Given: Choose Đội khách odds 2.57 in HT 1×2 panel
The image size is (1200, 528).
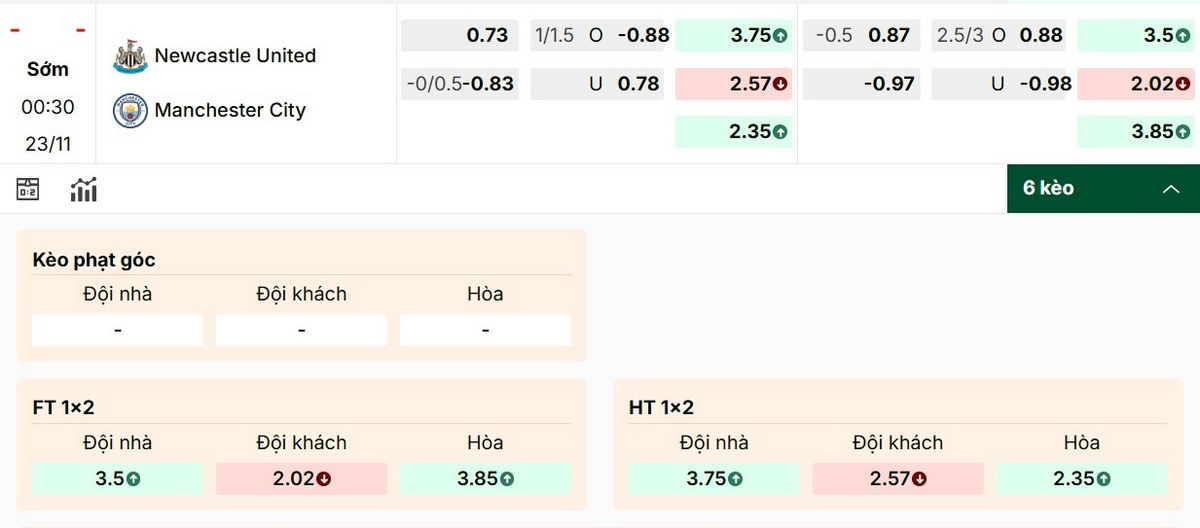Looking at the screenshot, I should 897,479.
